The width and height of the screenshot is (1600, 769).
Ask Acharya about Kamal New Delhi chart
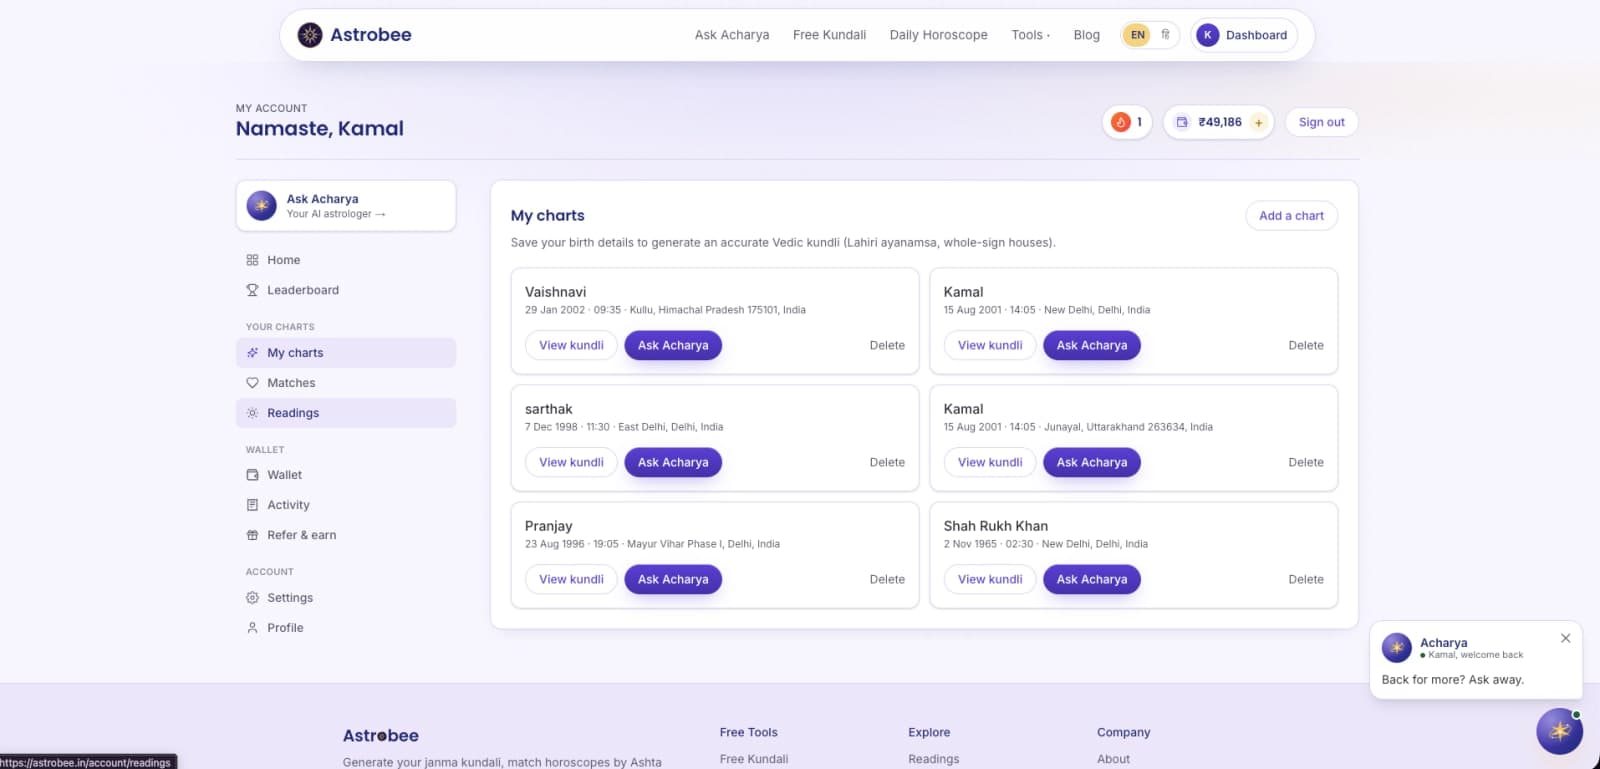tap(1092, 345)
